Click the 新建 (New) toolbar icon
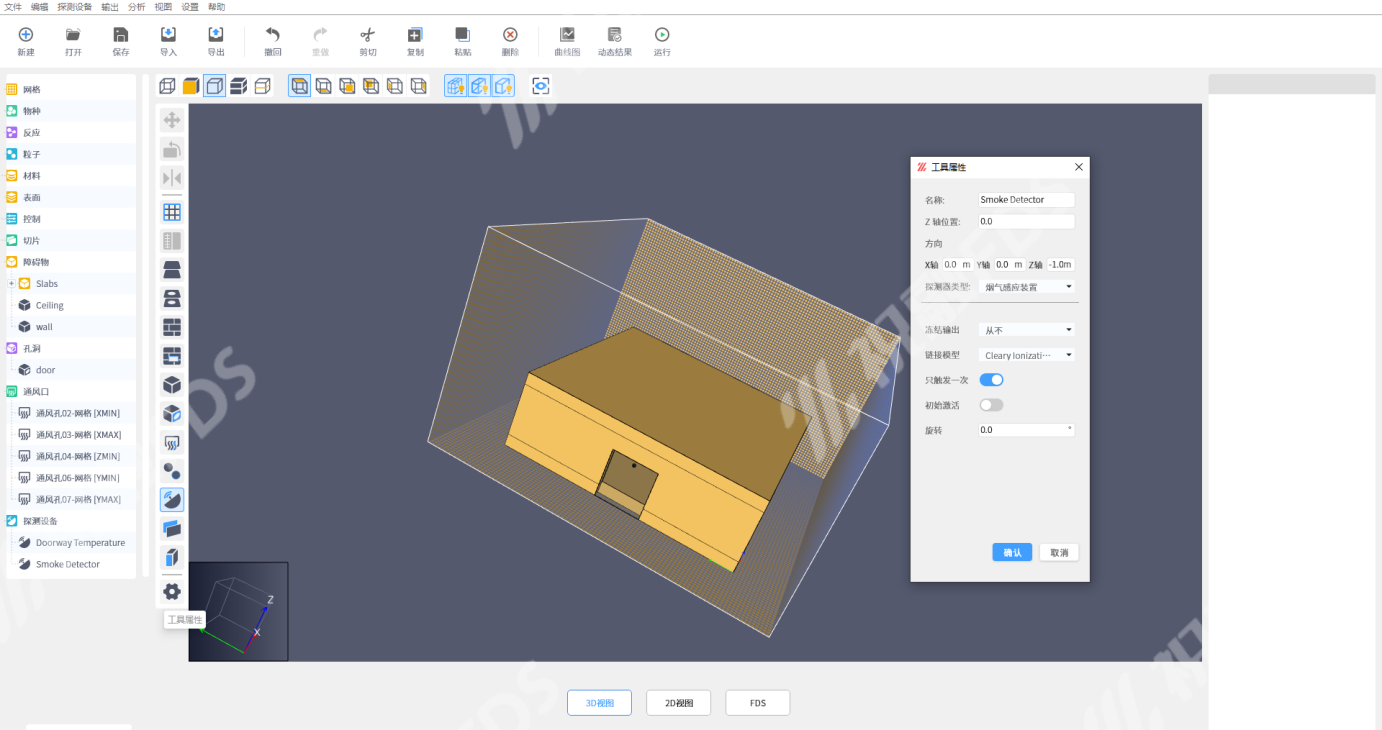 click(x=26, y=35)
